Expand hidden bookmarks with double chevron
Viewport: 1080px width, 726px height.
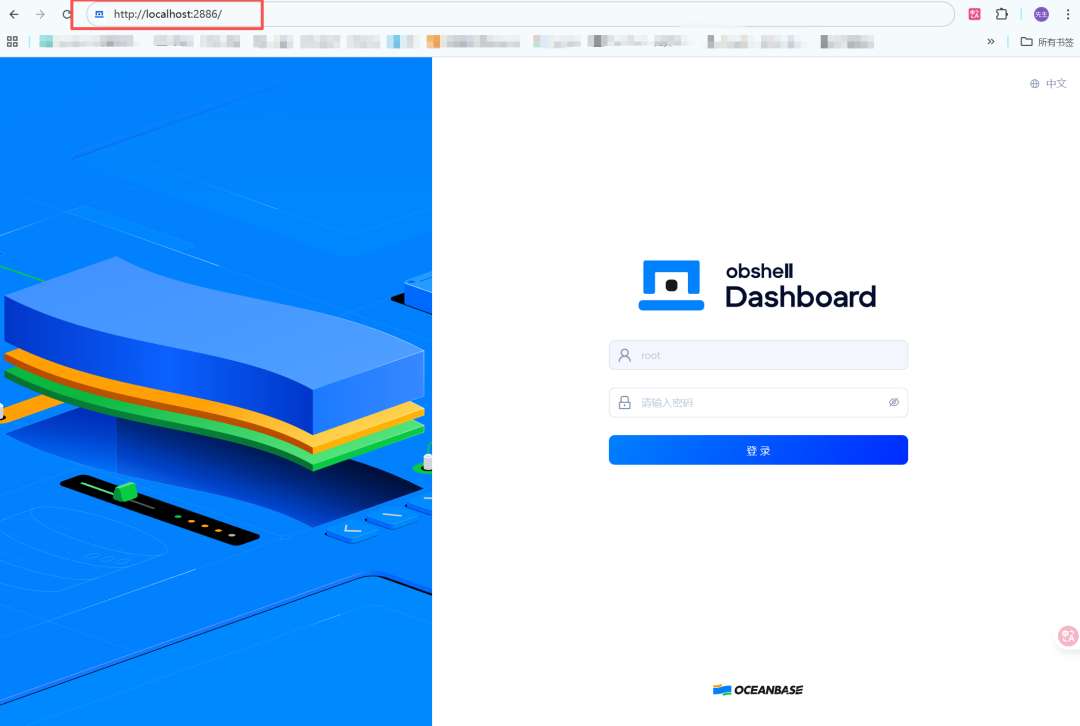[990, 41]
